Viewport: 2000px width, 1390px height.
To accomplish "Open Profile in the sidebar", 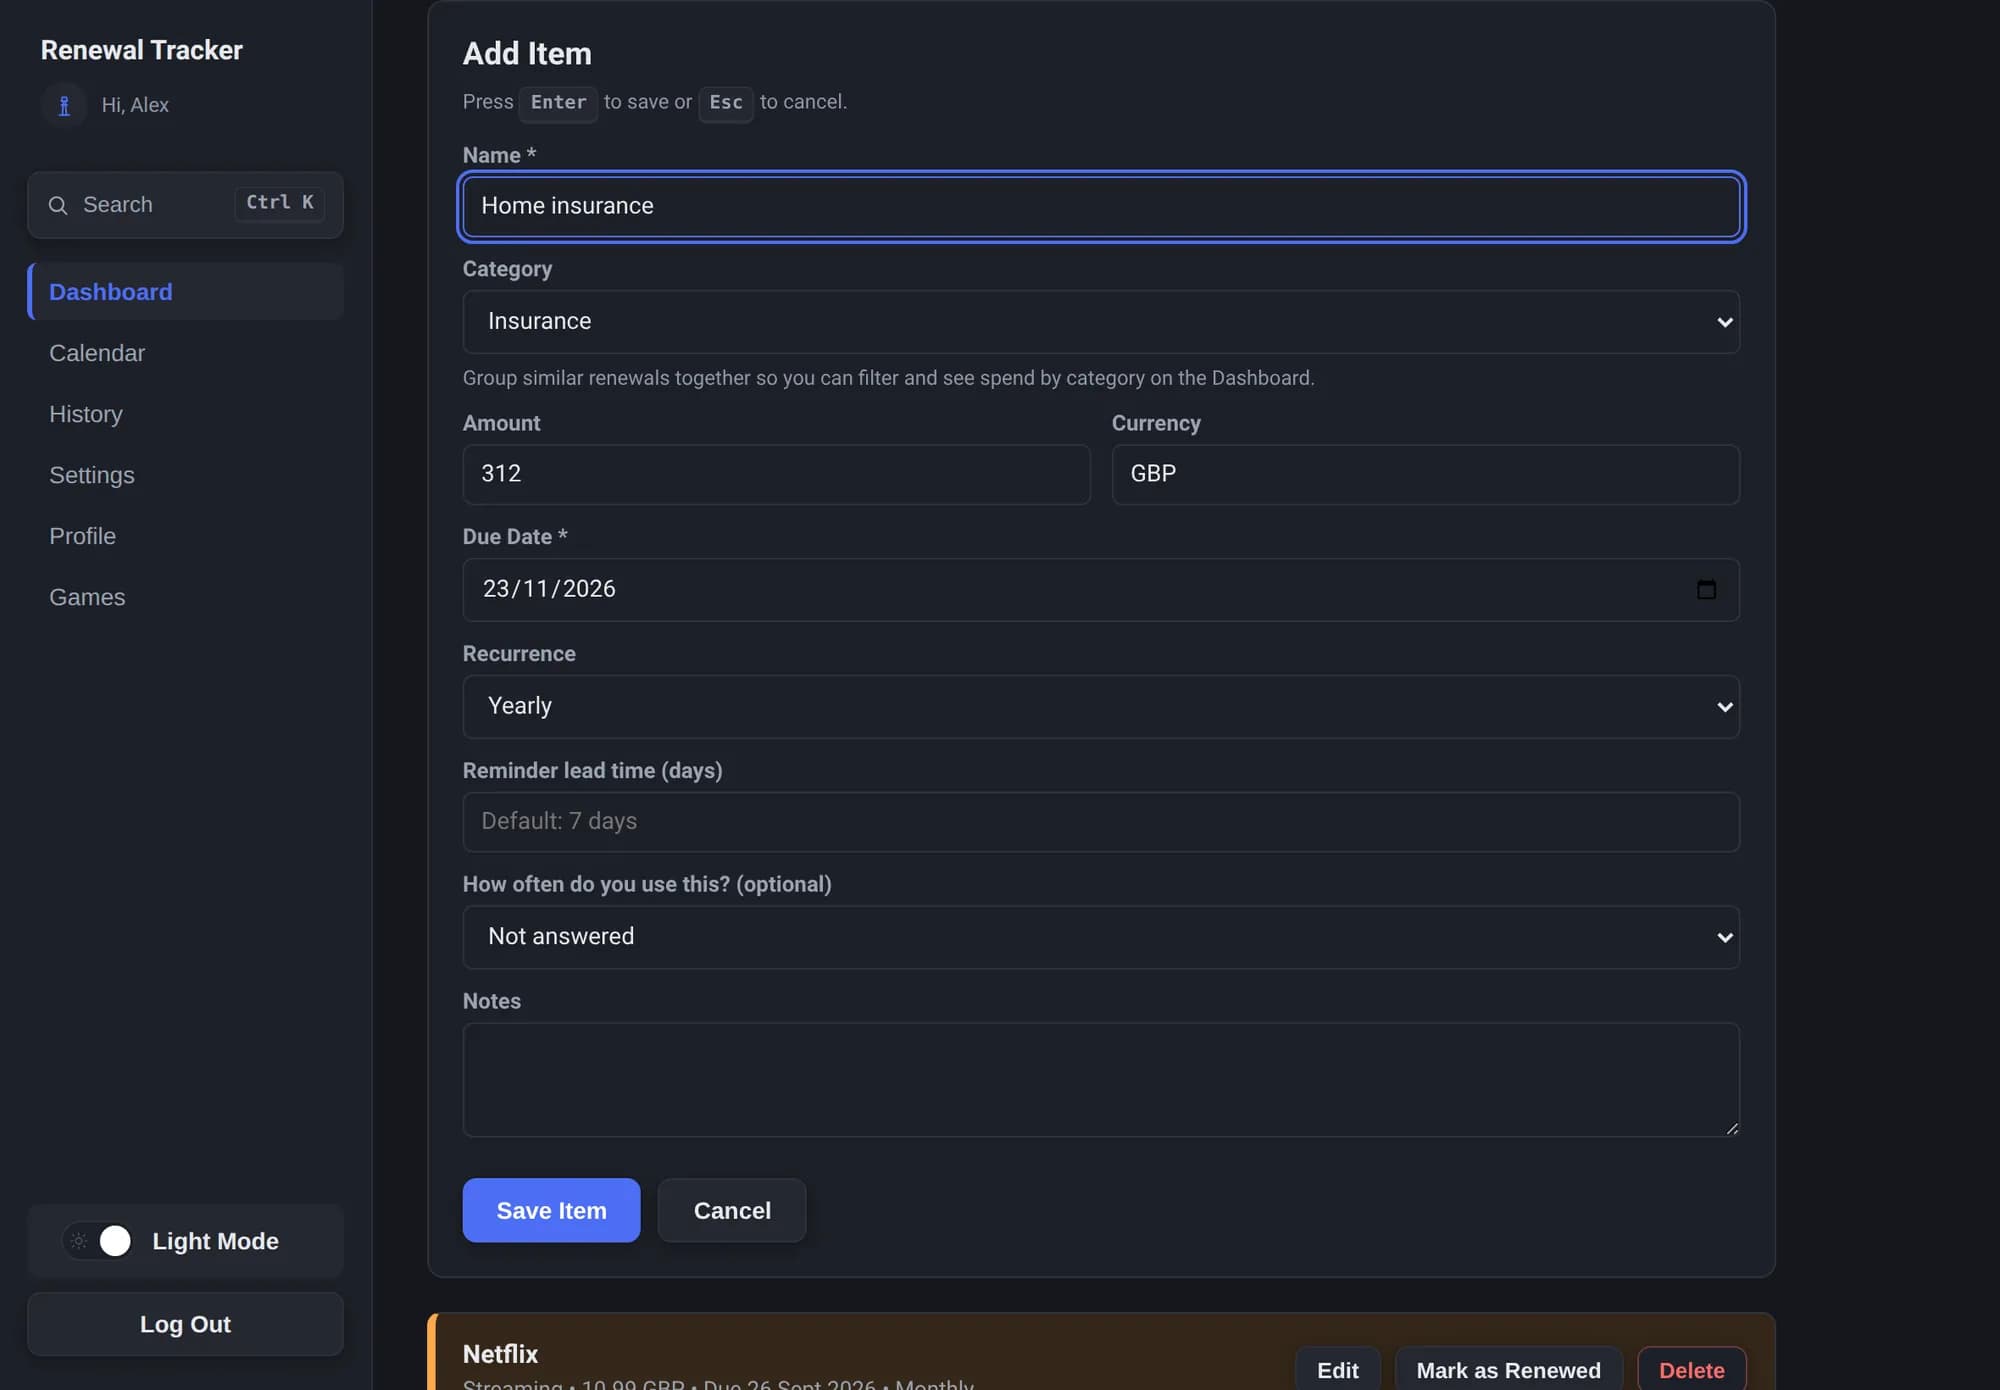I will pos(186,536).
